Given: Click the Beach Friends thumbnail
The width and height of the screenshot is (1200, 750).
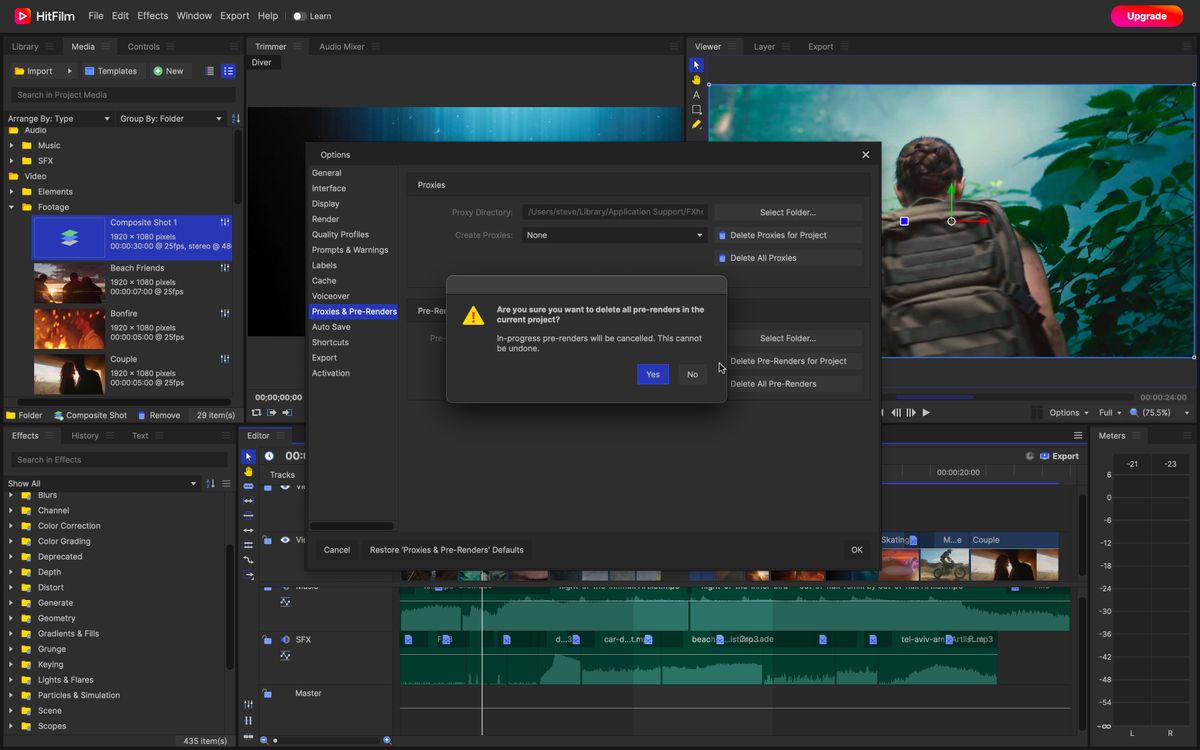Looking at the screenshot, I should [x=69, y=283].
